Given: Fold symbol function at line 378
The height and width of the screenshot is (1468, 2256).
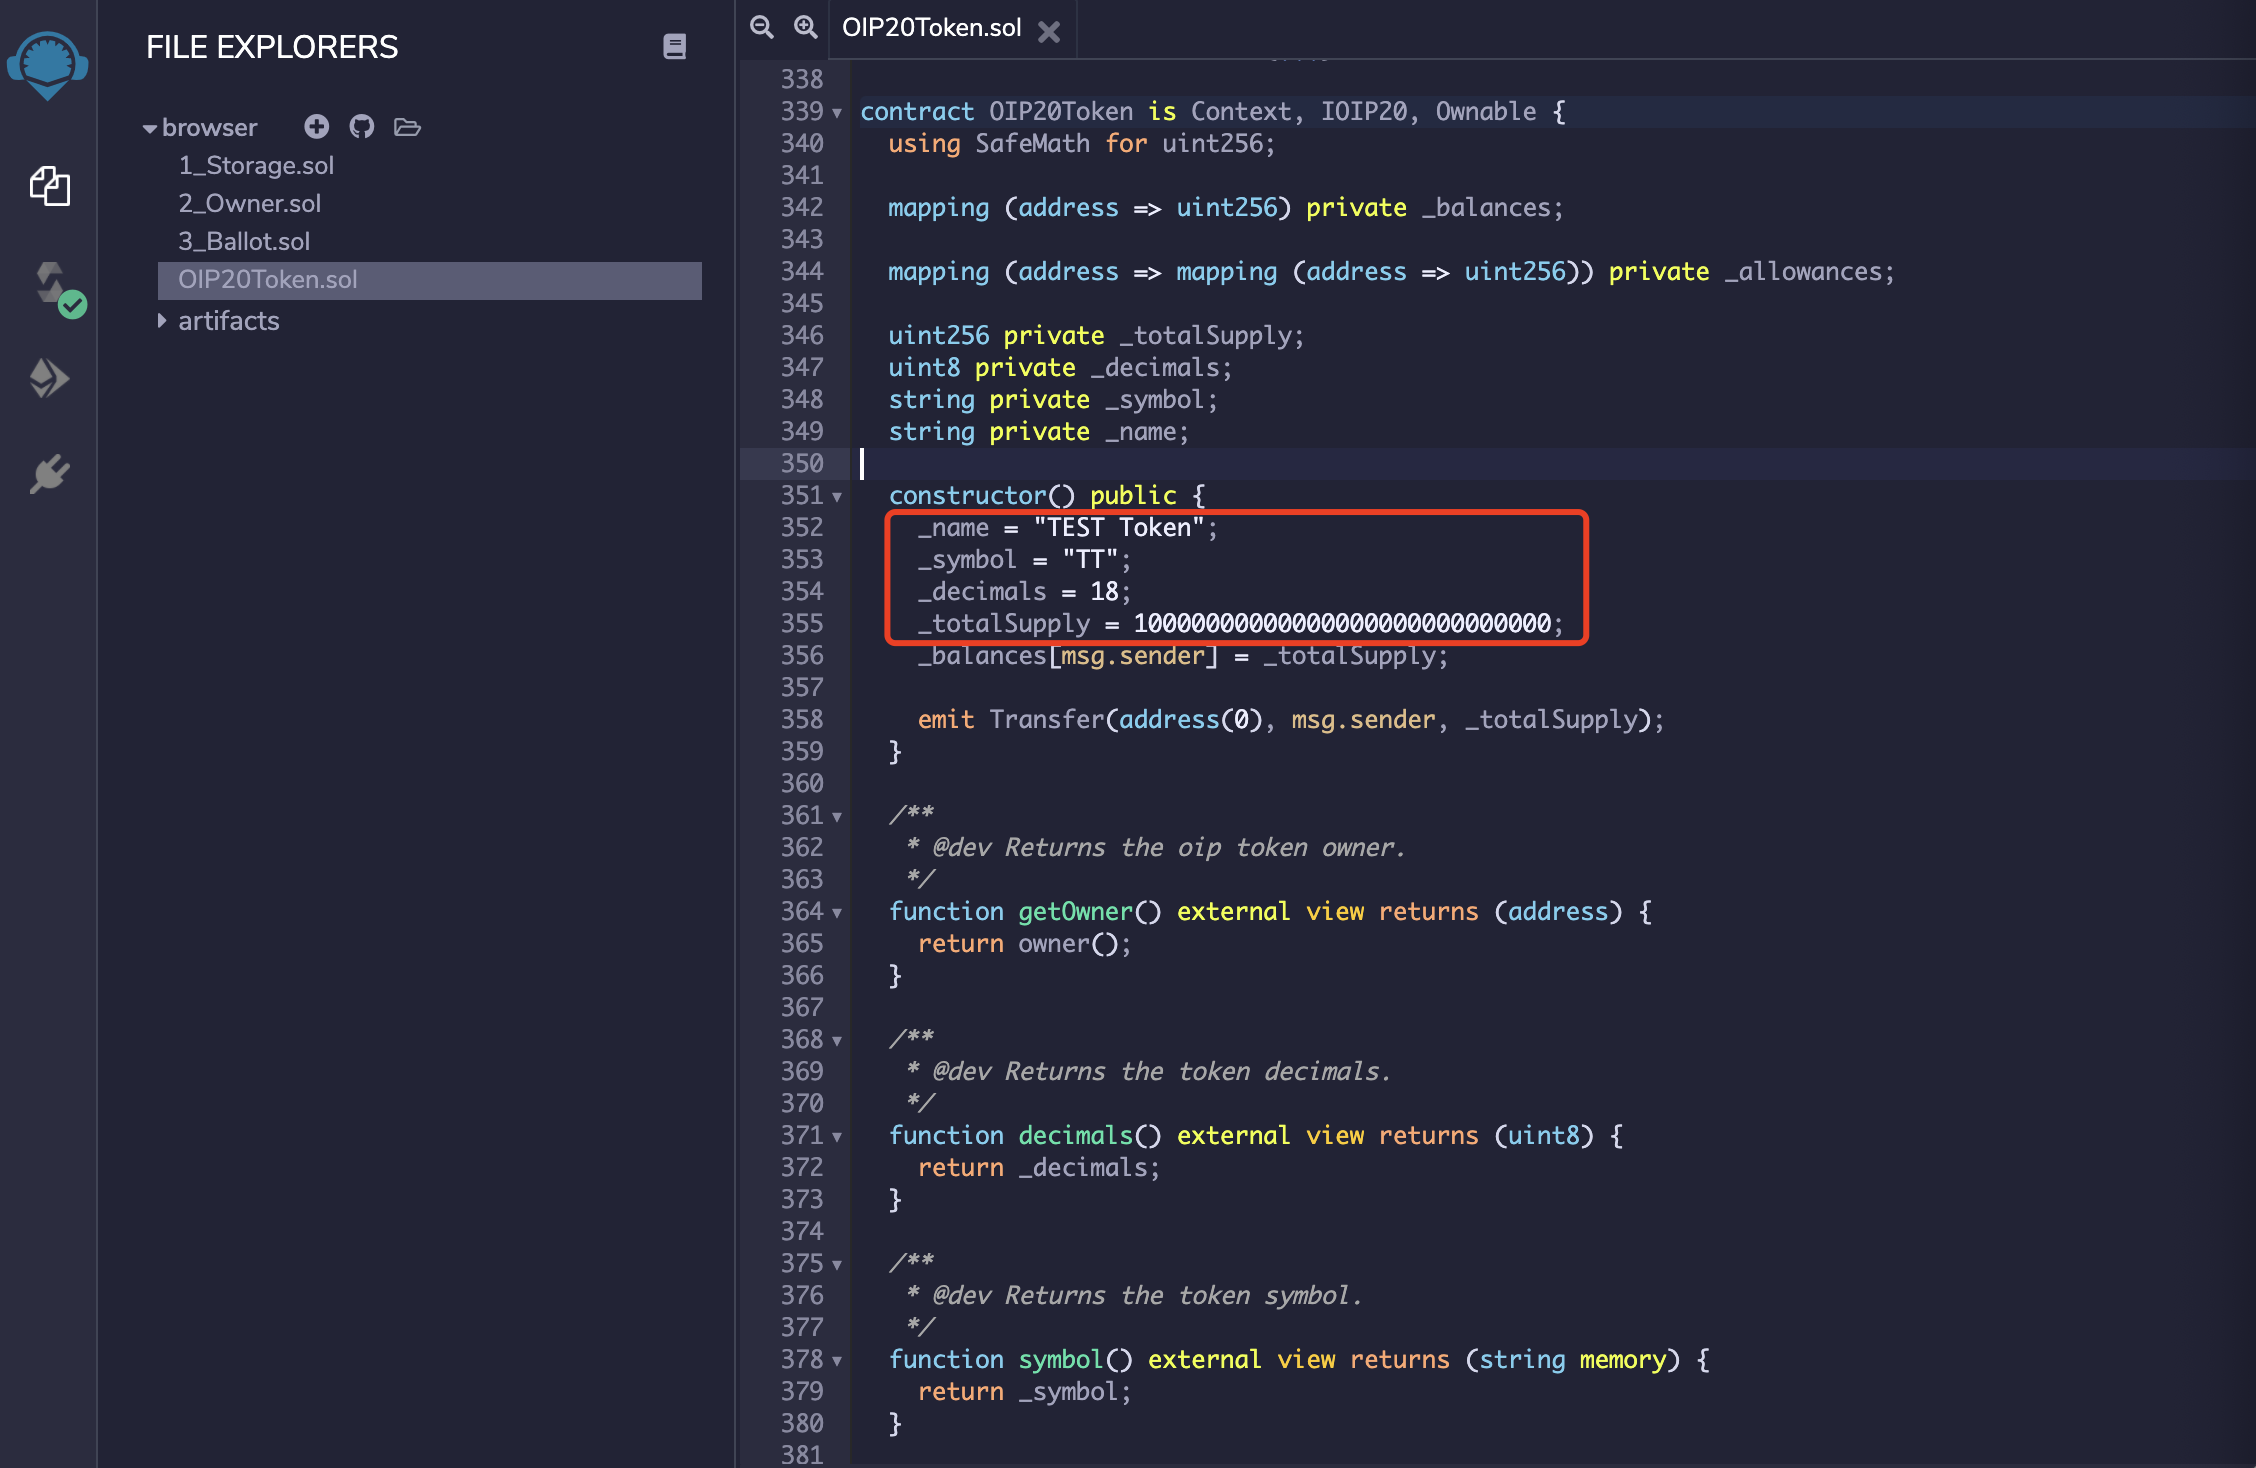Looking at the screenshot, I should tap(837, 1361).
